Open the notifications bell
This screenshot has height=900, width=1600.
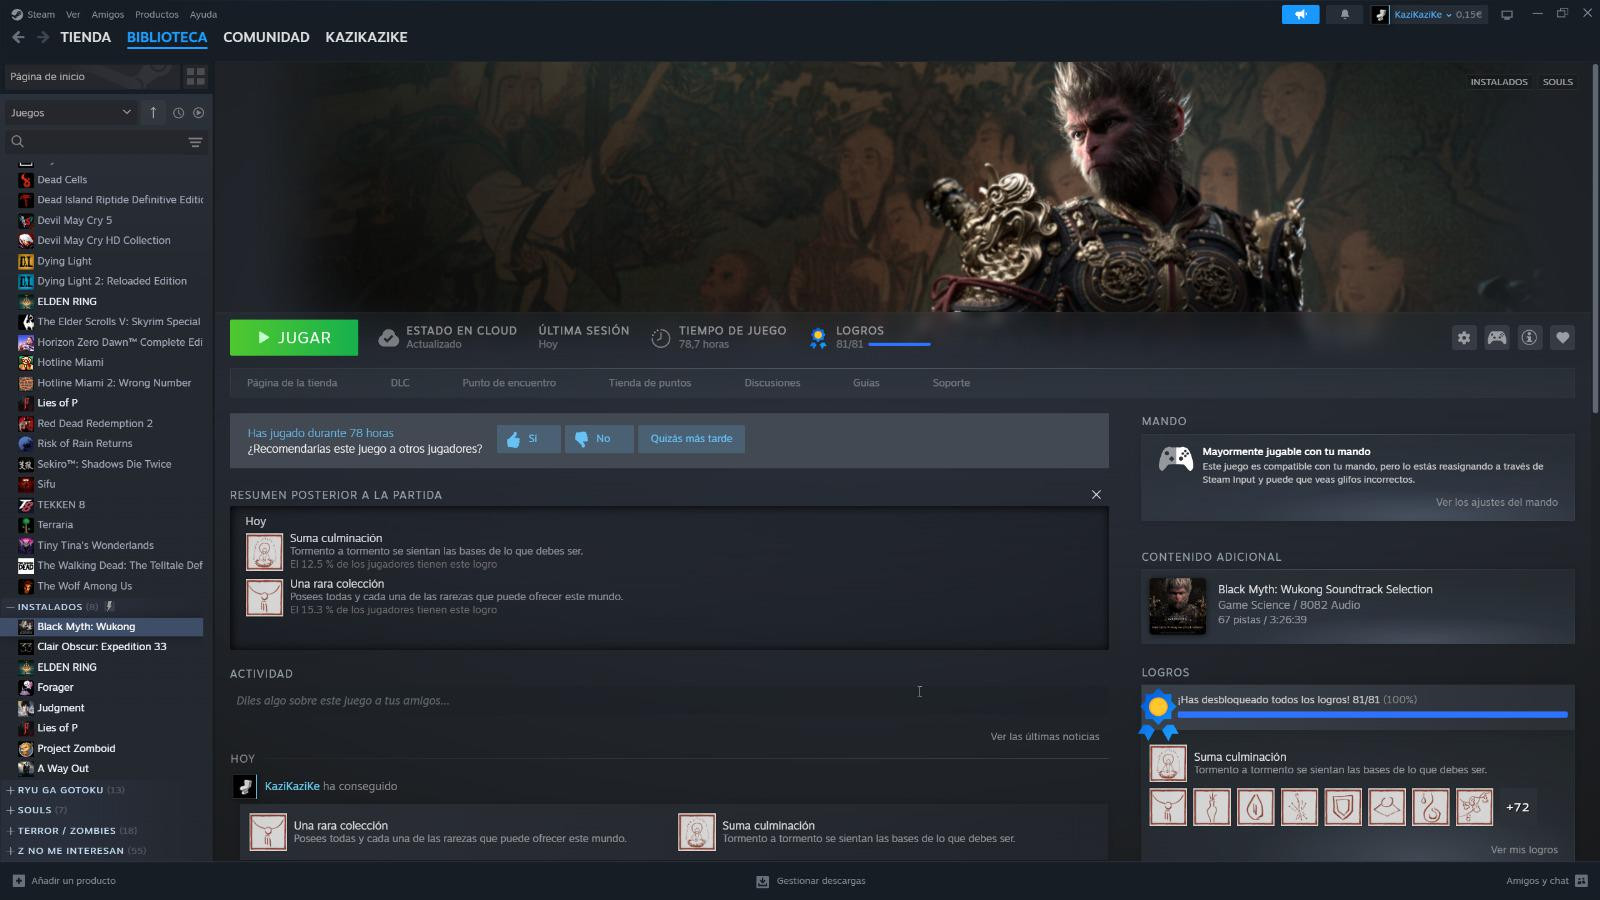click(1344, 14)
